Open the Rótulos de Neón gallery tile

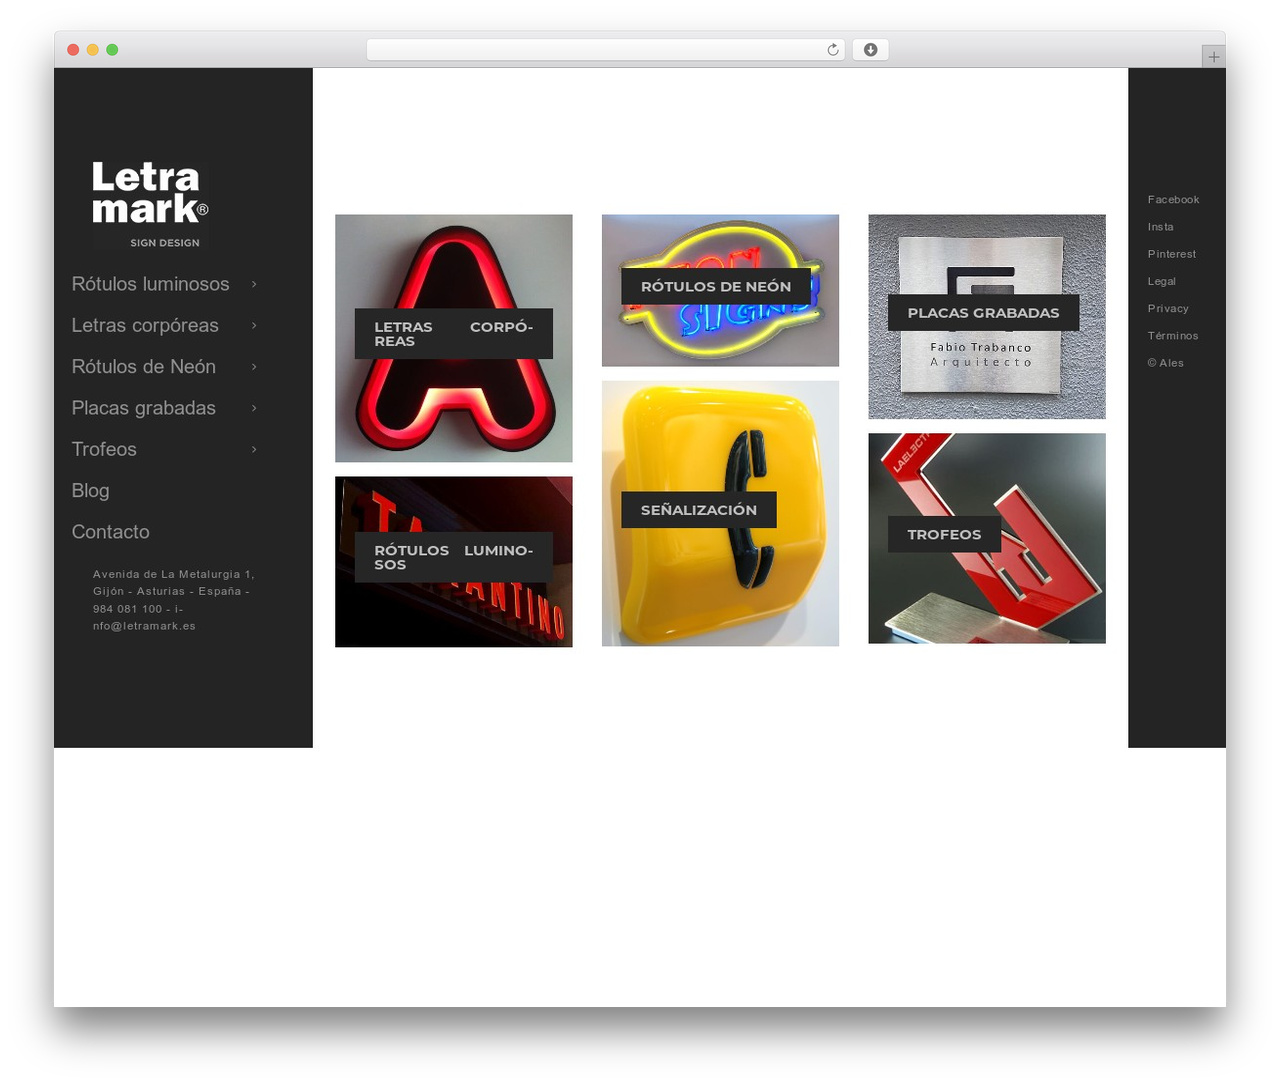pos(720,290)
